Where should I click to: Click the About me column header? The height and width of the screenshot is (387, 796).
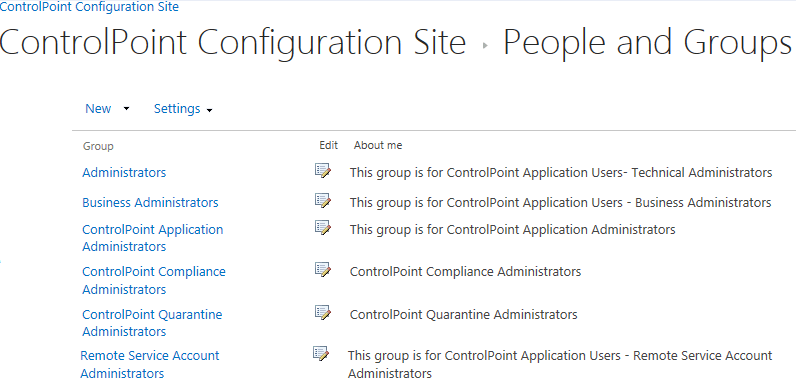point(378,145)
